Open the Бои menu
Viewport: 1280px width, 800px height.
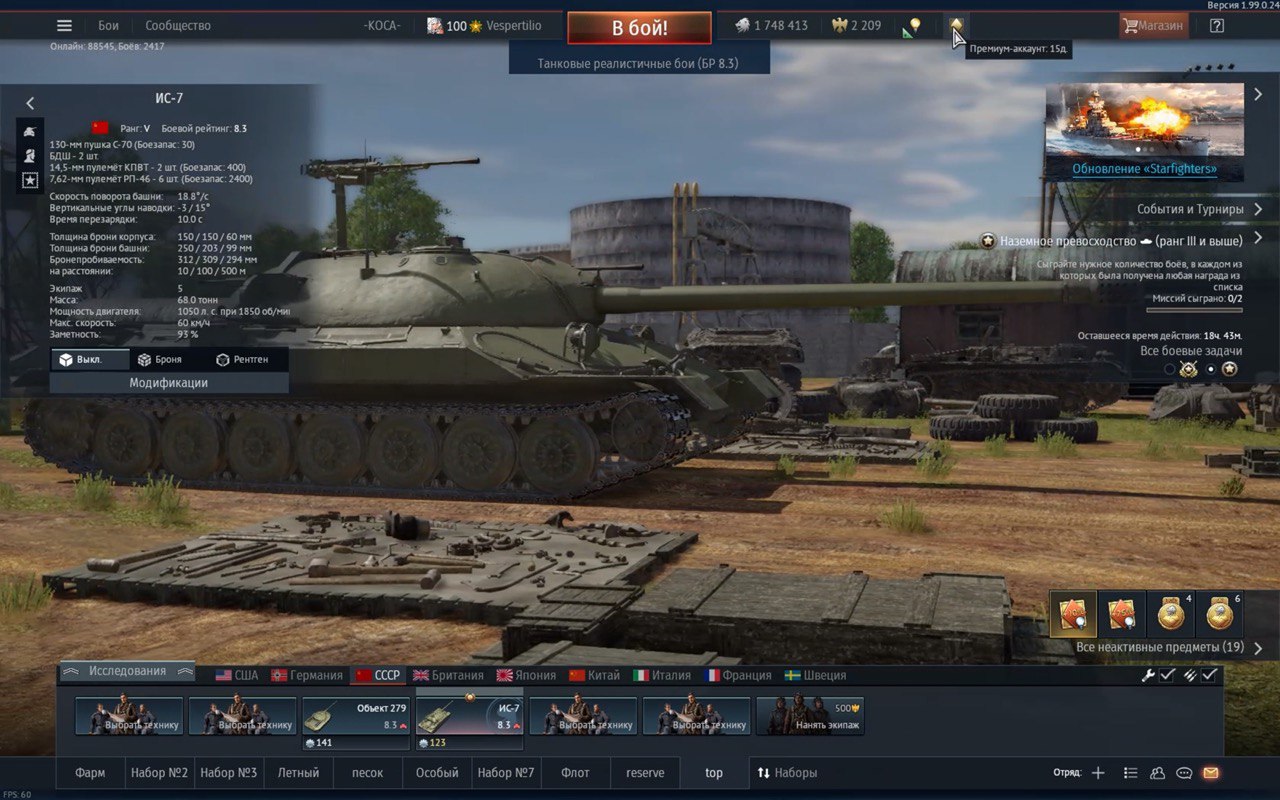point(108,26)
